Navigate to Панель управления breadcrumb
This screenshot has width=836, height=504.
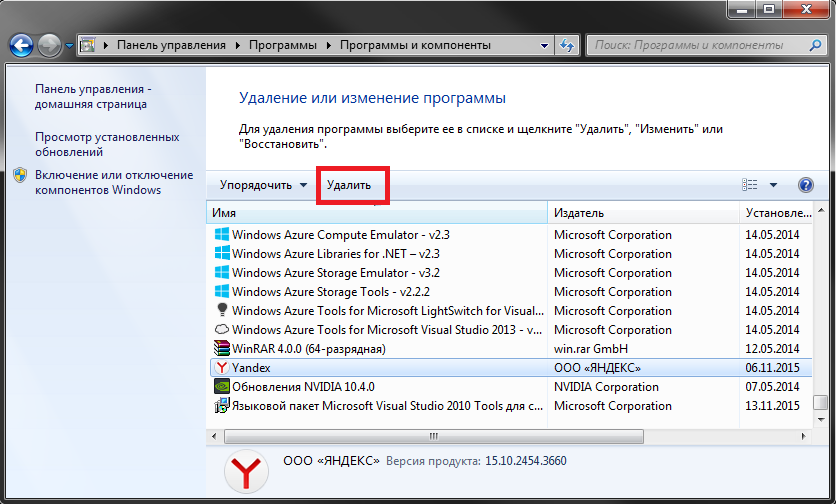(x=171, y=45)
